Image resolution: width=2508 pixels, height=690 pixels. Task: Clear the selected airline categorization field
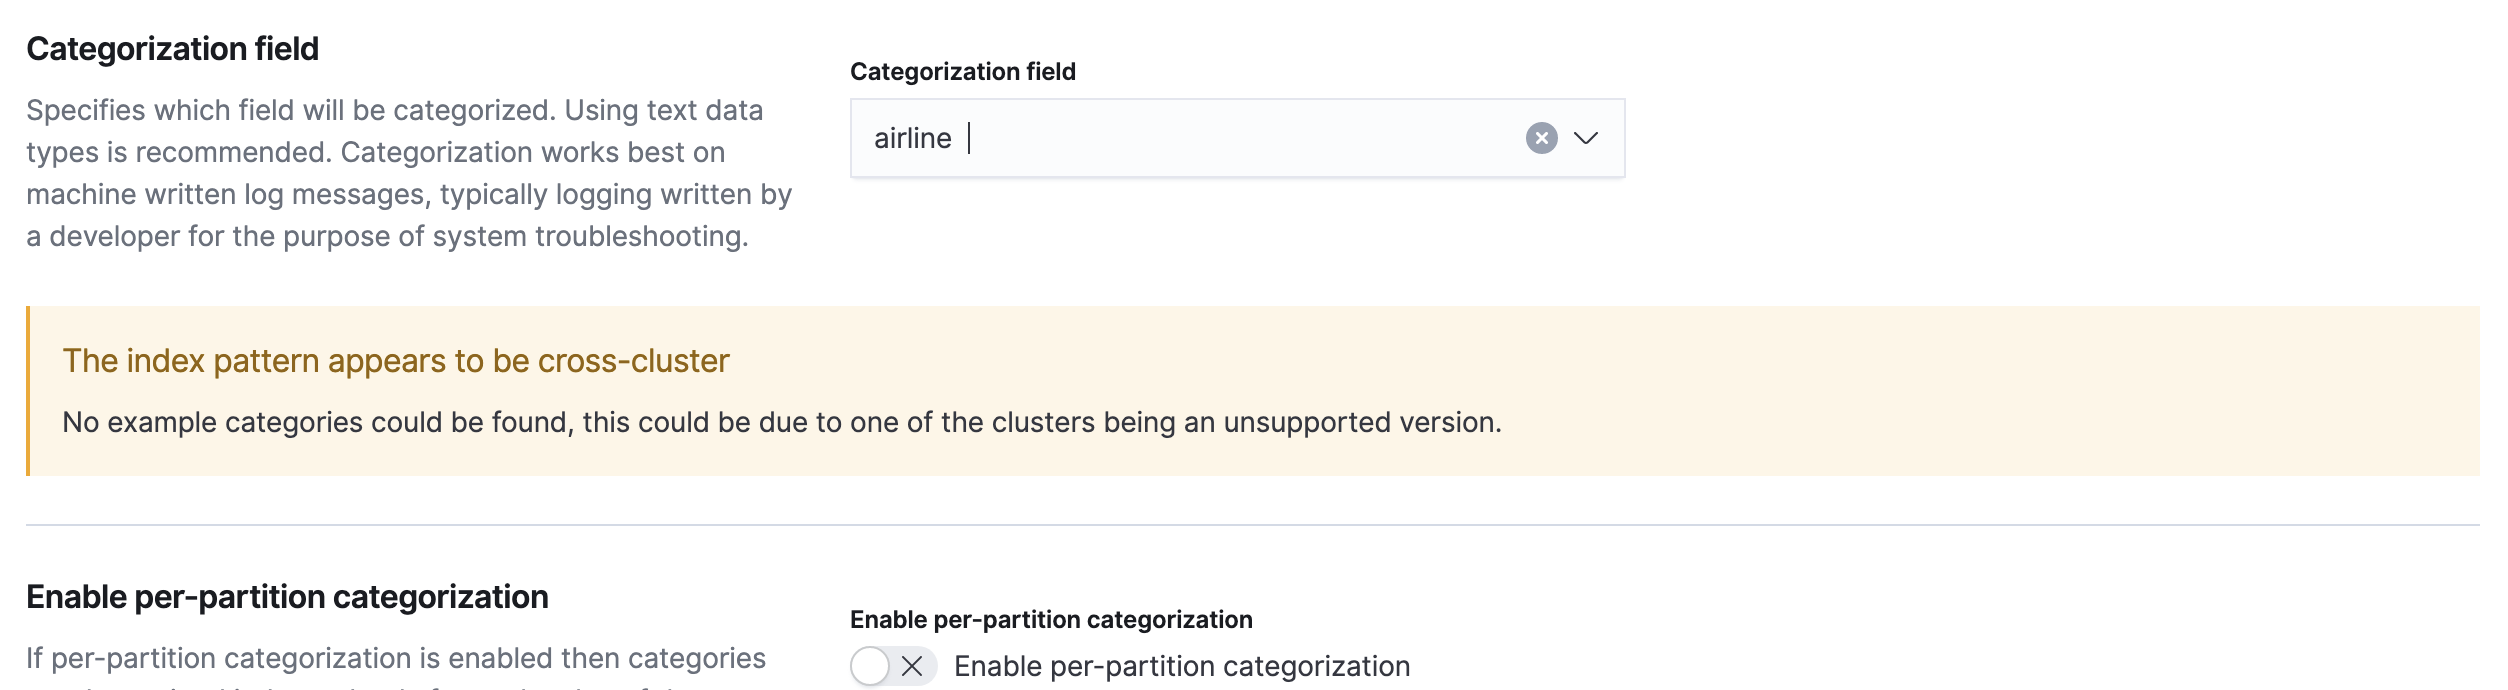1541,138
